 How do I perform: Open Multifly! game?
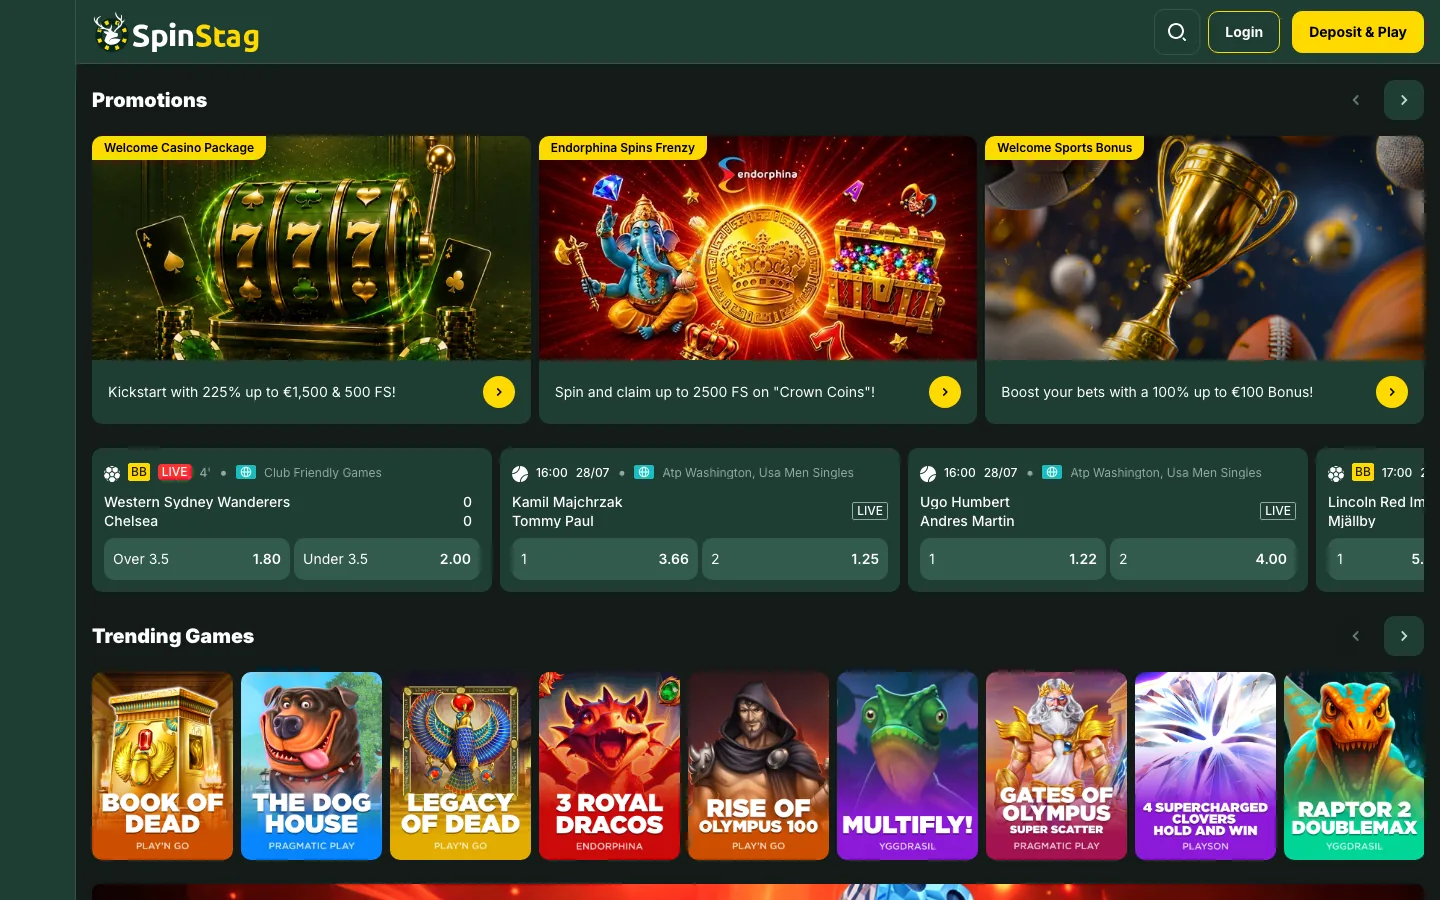[907, 766]
